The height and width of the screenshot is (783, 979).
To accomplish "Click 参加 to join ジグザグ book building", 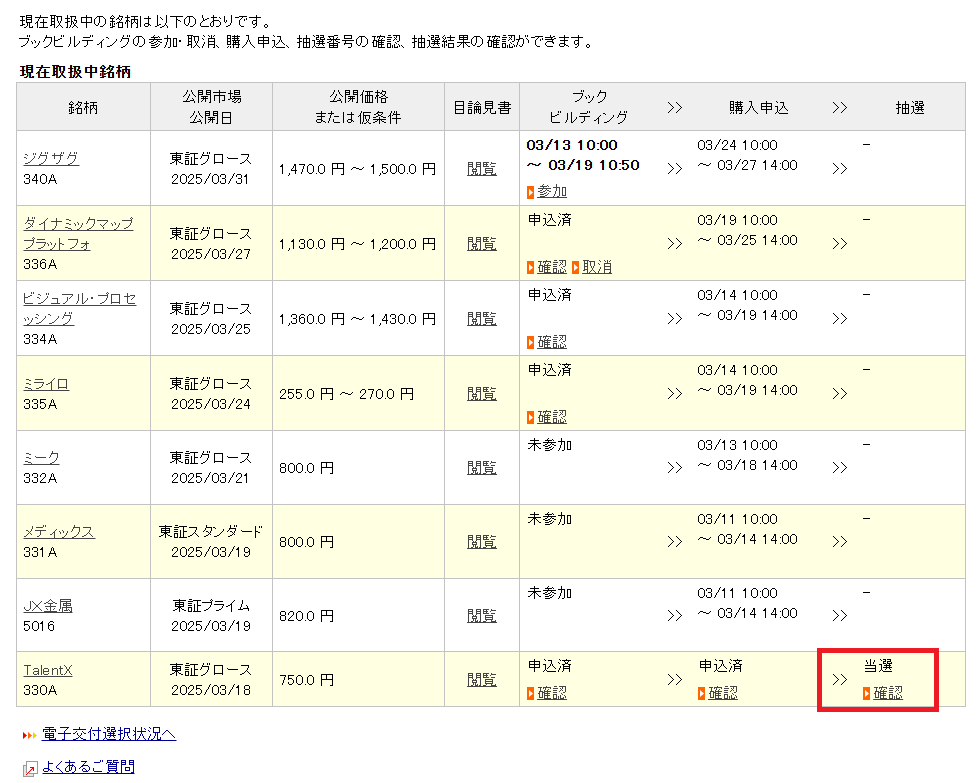I will point(551,191).
